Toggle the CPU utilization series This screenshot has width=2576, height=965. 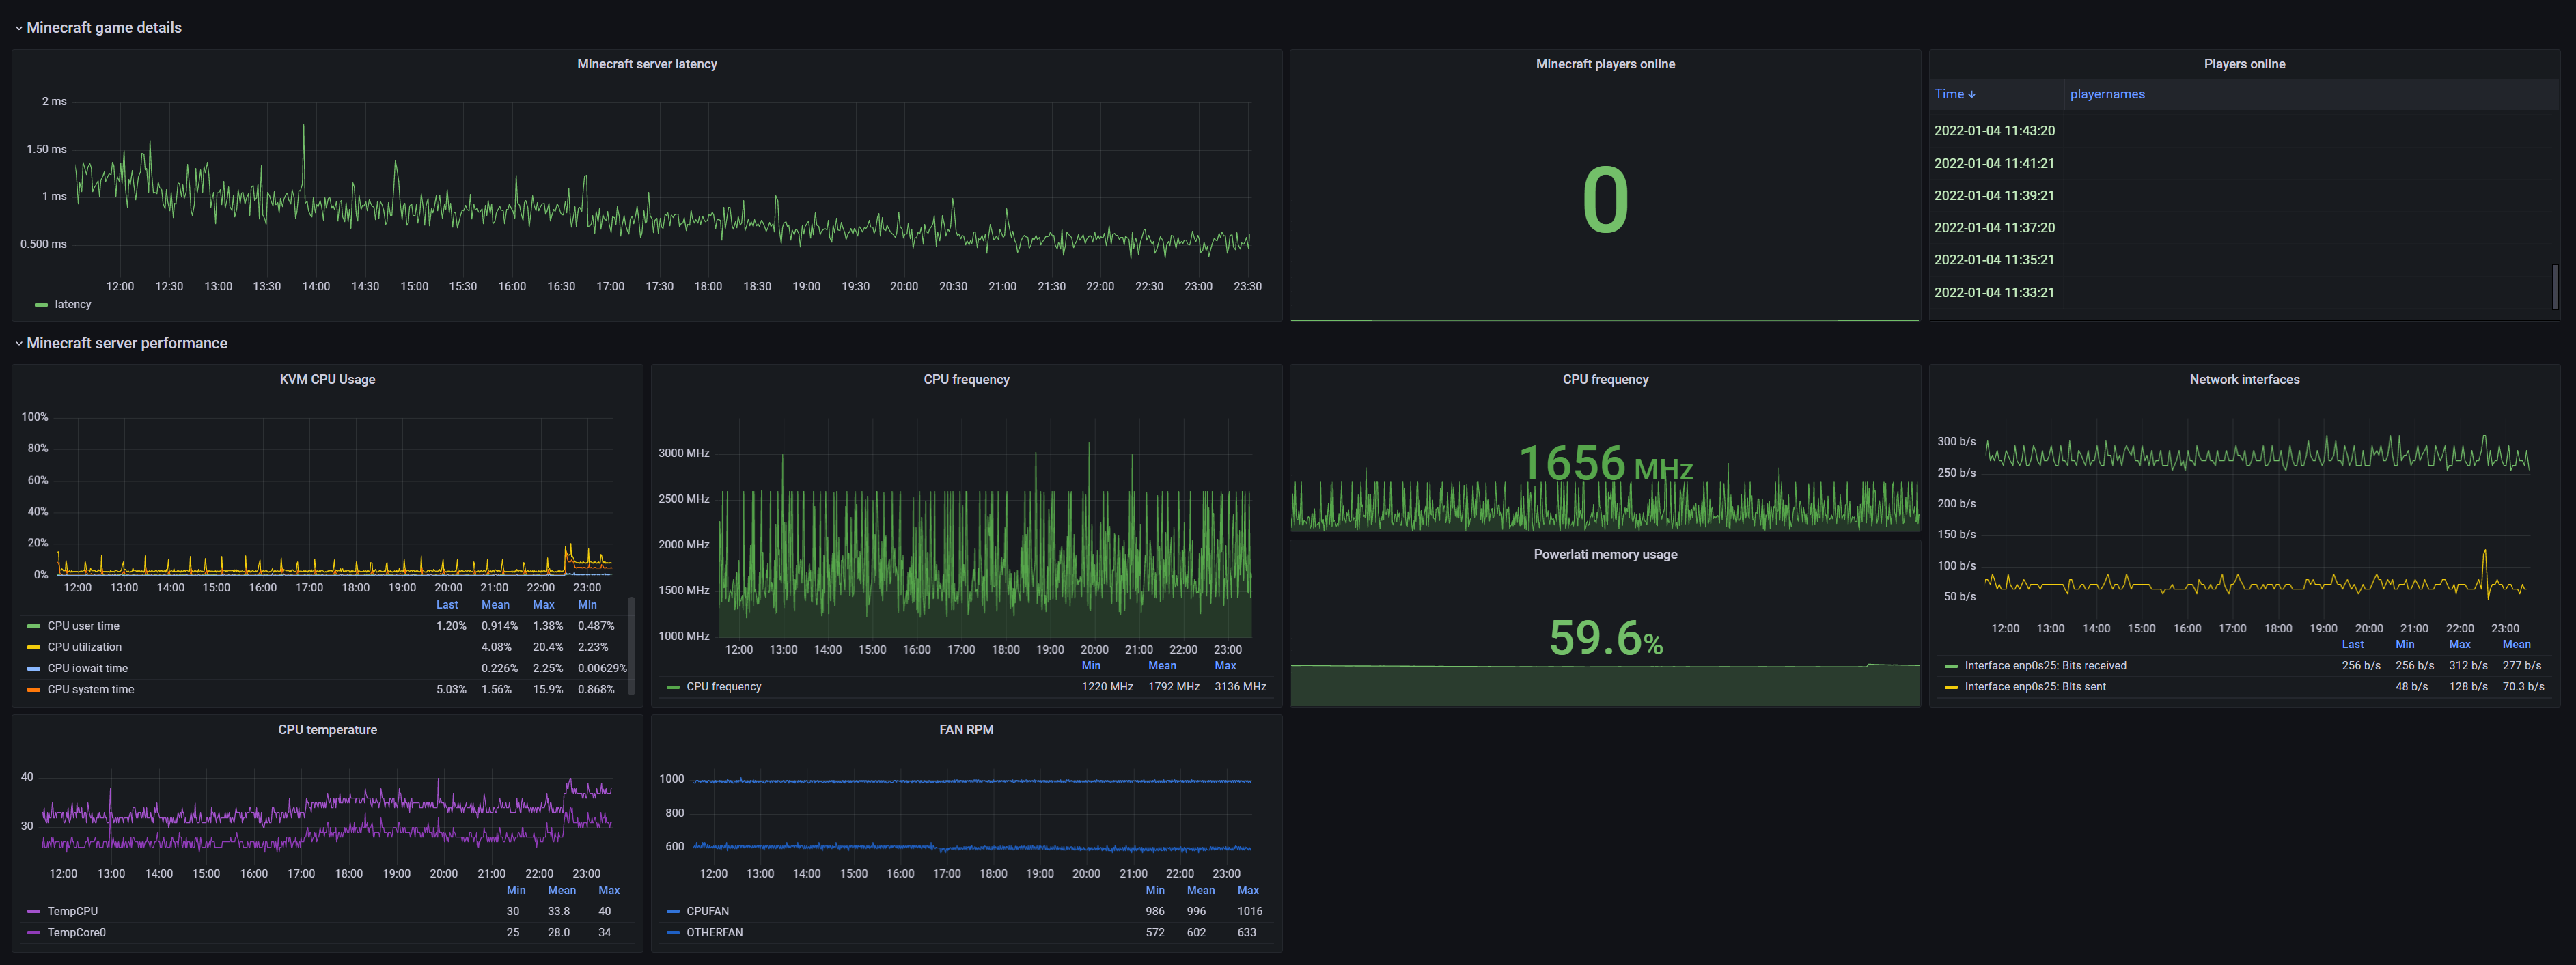pyautogui.click(x=84, y=647)
